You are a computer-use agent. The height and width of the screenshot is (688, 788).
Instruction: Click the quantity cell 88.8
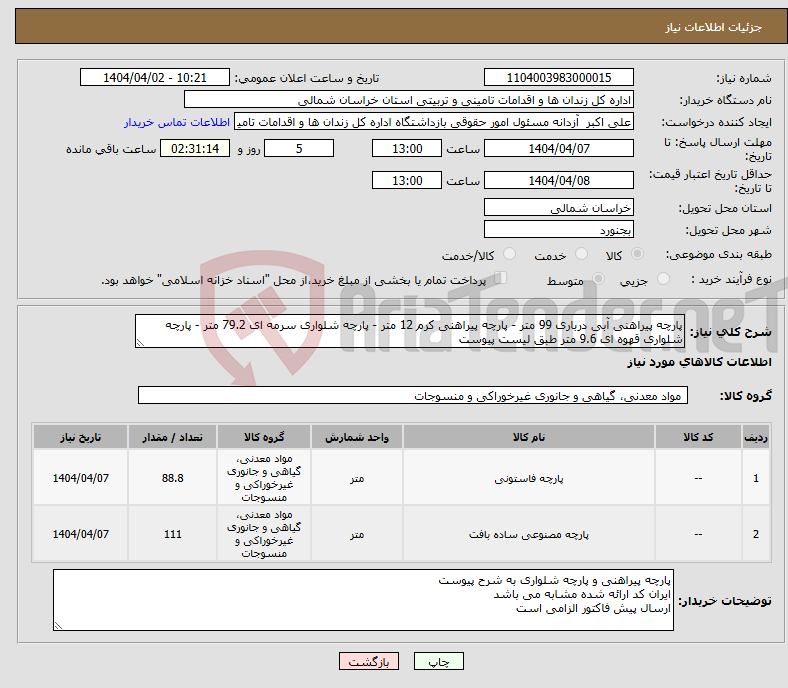click(172, 478)
